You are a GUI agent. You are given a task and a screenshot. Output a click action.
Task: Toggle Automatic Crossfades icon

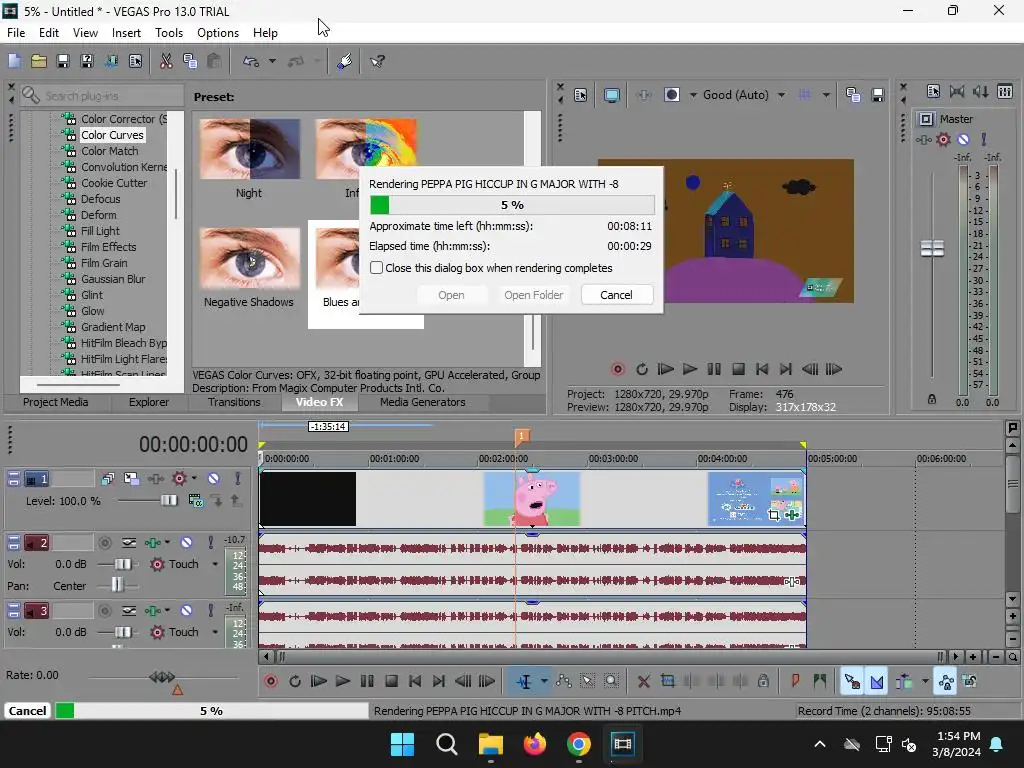(877, 682)
